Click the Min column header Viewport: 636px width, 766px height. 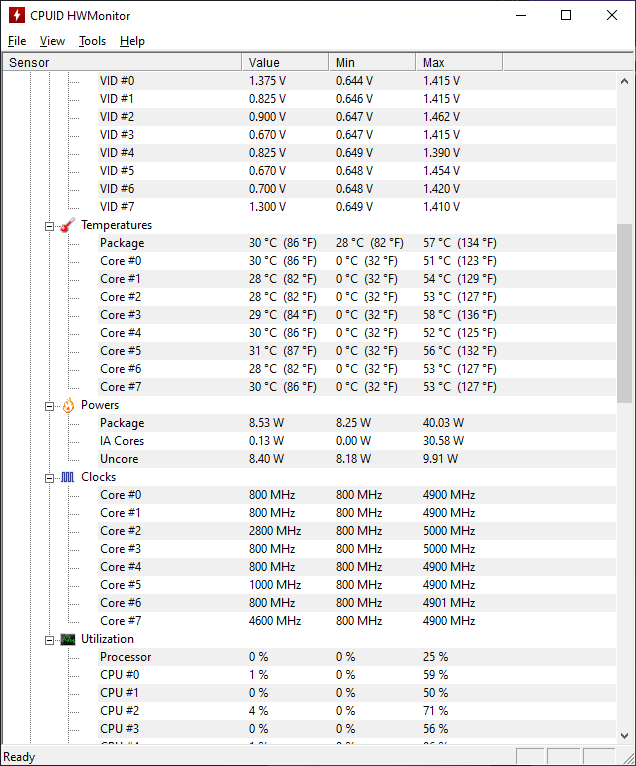[x=372, y=63]
